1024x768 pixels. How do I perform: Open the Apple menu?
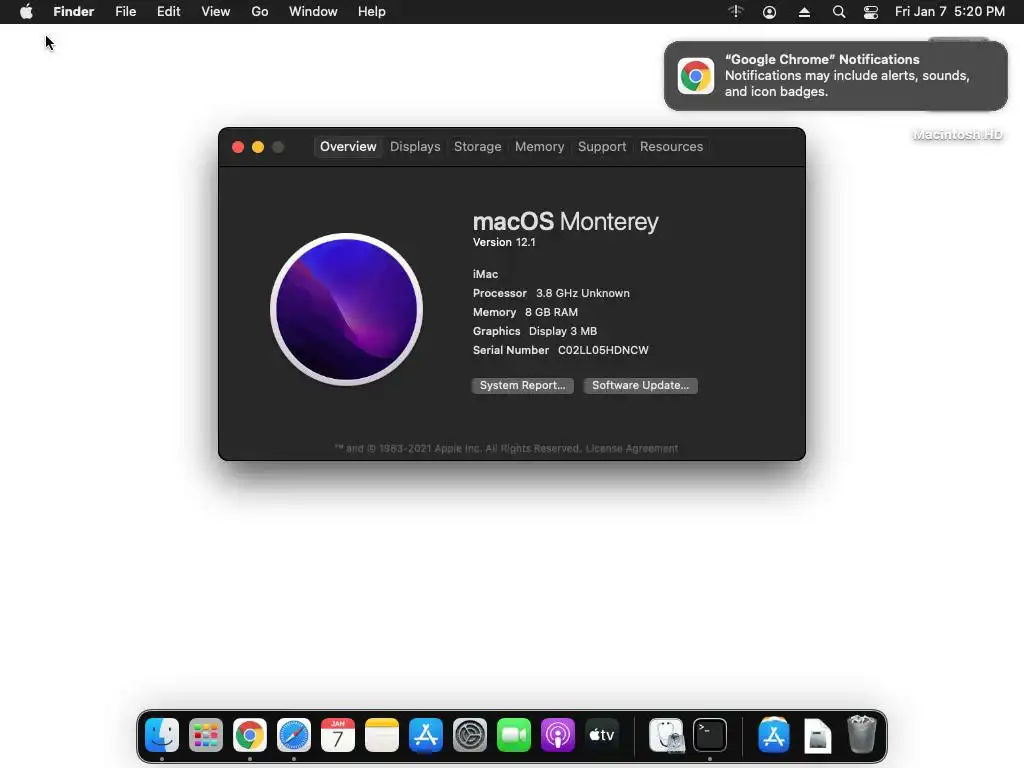[26, 12]
